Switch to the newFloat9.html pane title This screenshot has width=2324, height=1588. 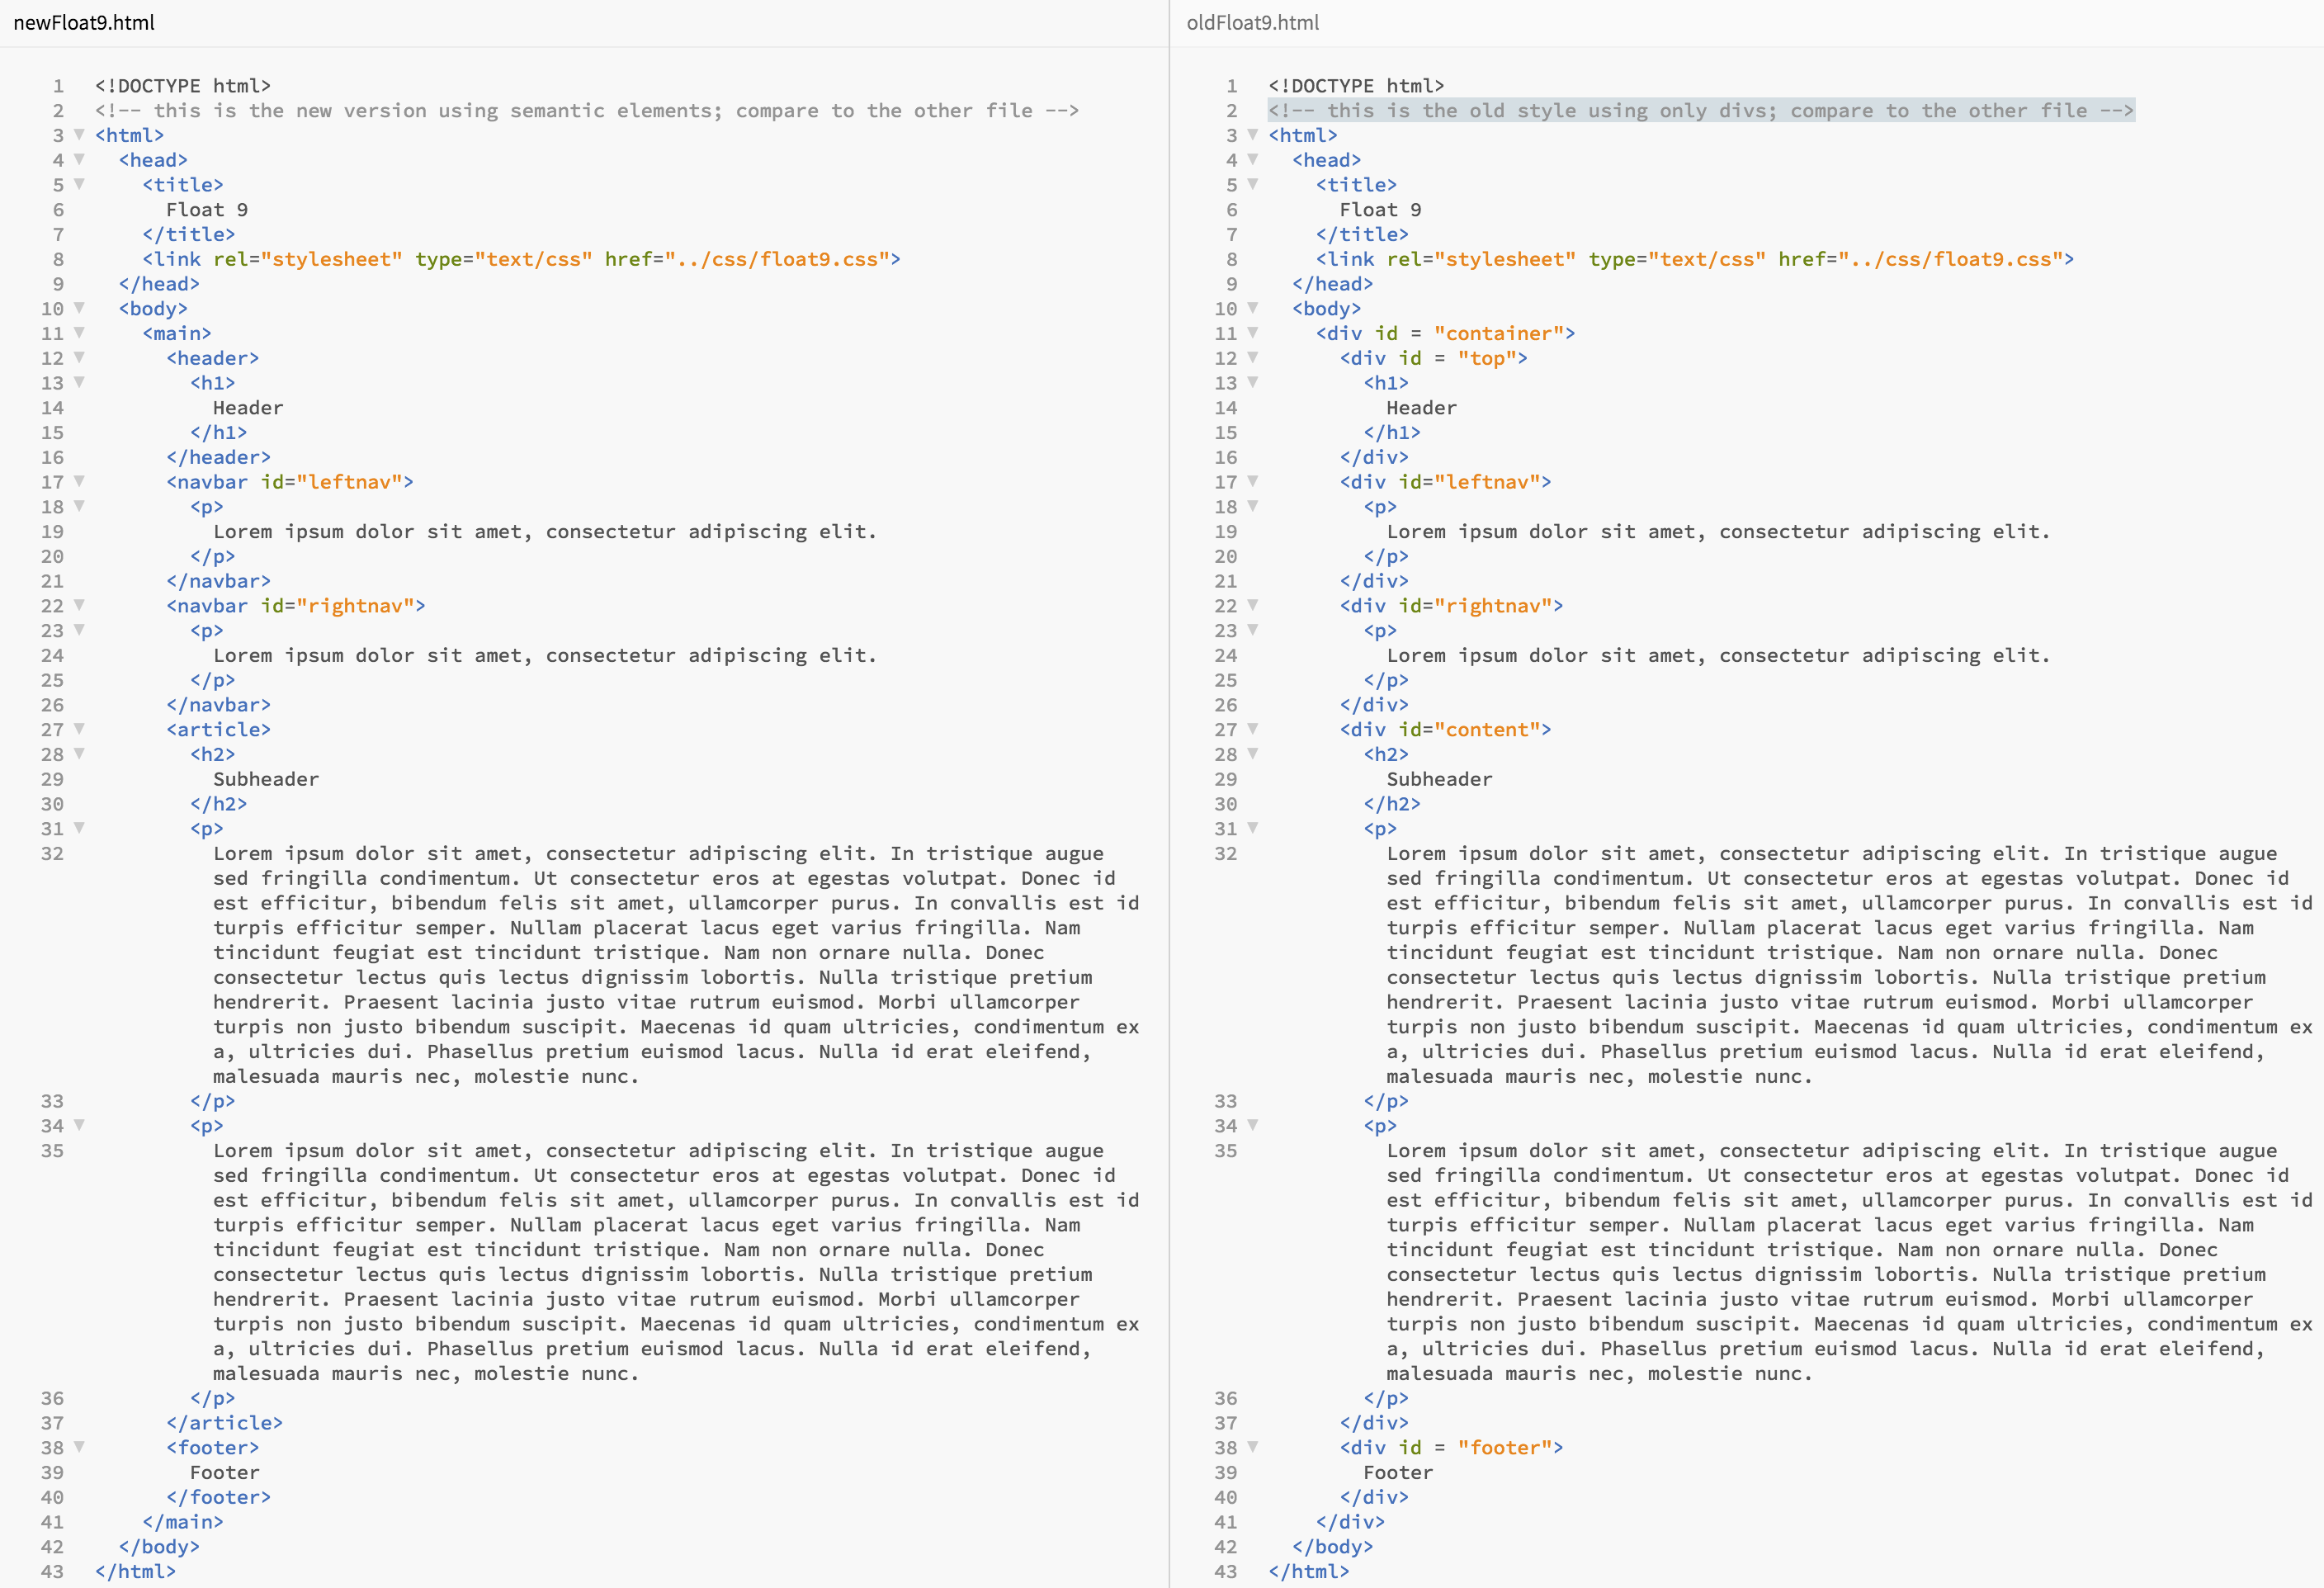pos(84,22)
